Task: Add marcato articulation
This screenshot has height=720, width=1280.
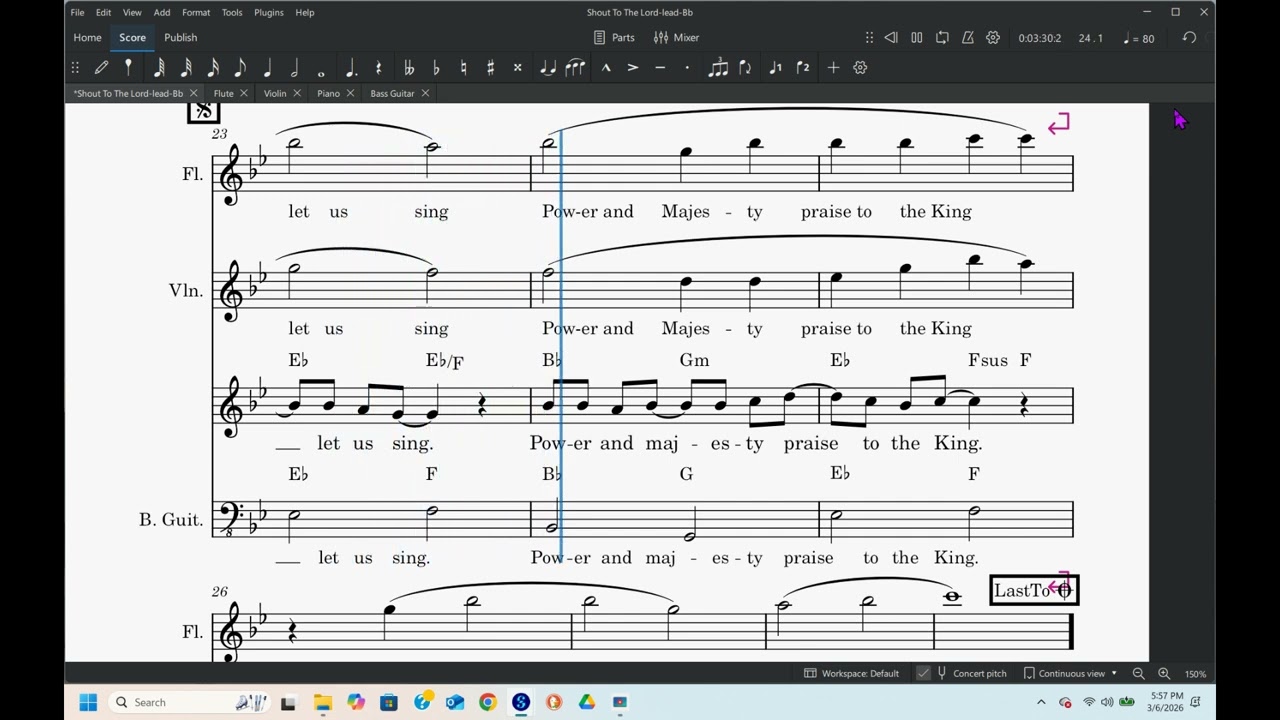Action: pyautogui.click(x=606, y=67)
